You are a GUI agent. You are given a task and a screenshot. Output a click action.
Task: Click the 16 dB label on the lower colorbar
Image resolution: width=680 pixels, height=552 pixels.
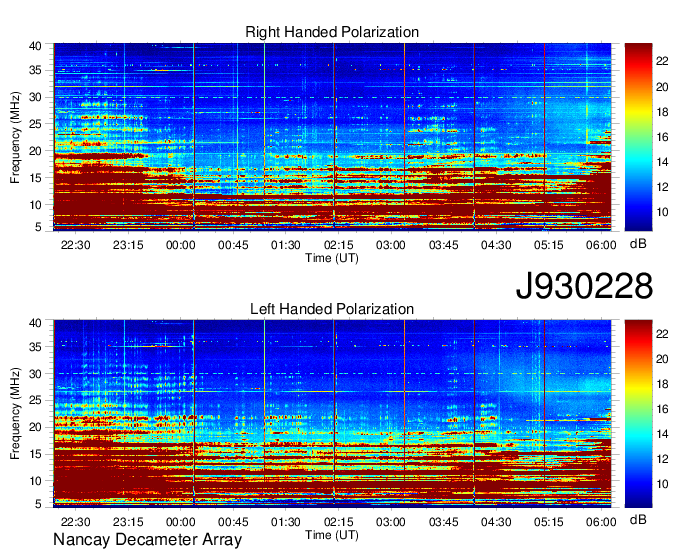point(662,409)
